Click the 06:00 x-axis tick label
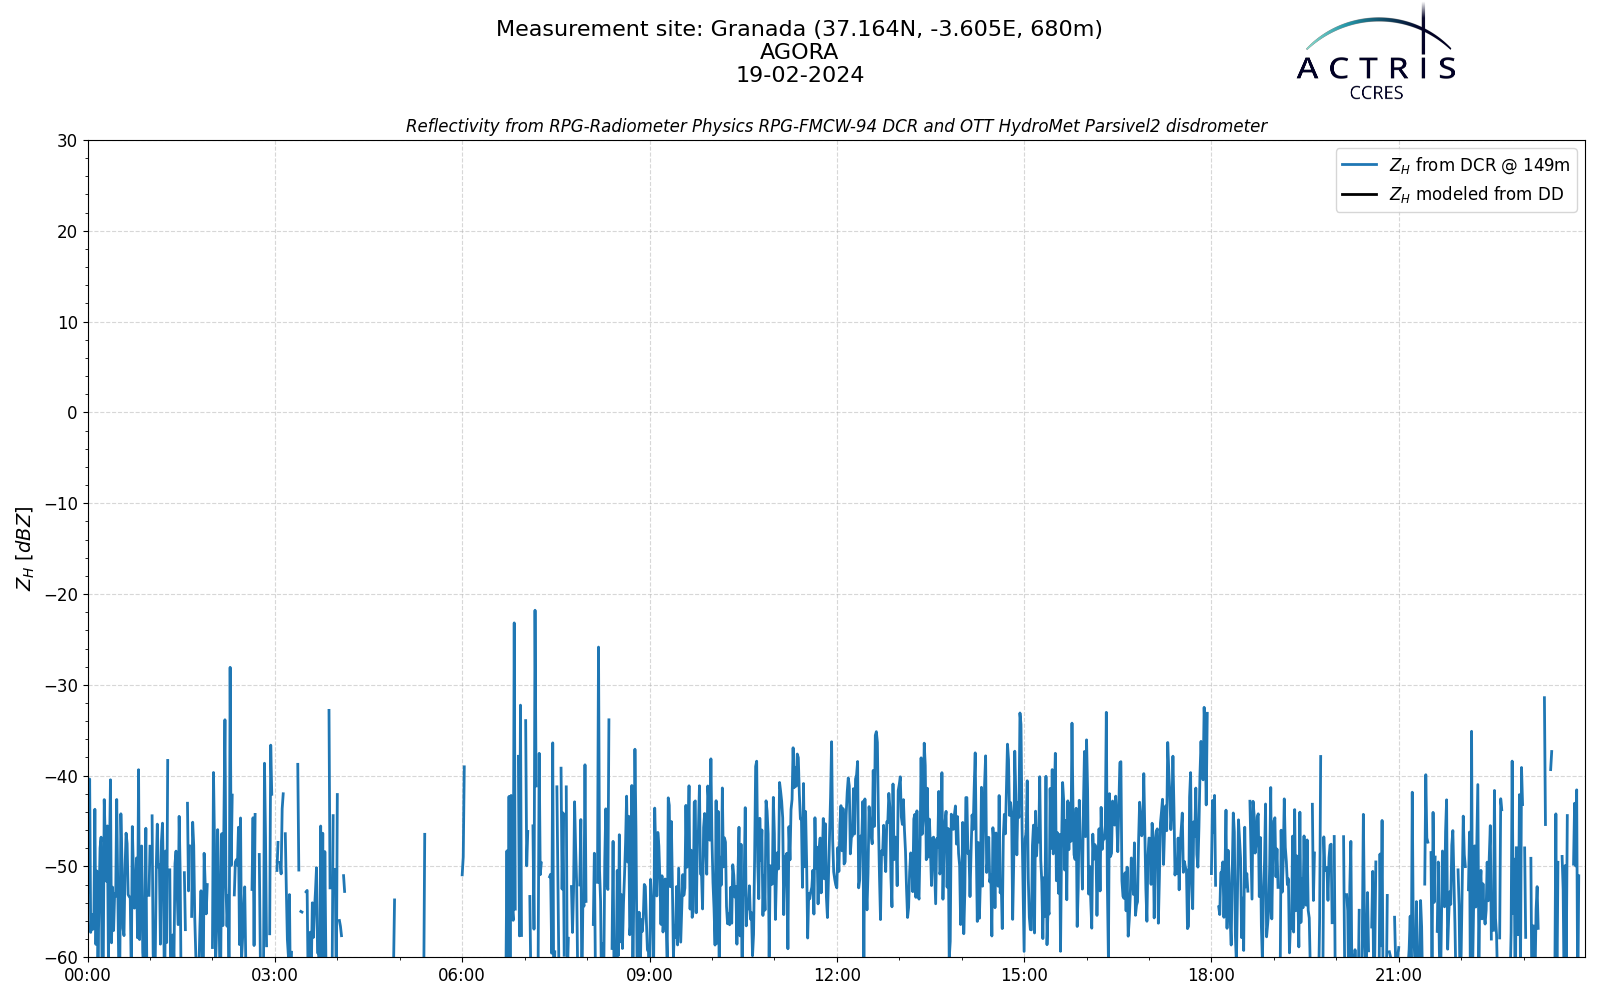1600x1000 pixels. [462, 974]
